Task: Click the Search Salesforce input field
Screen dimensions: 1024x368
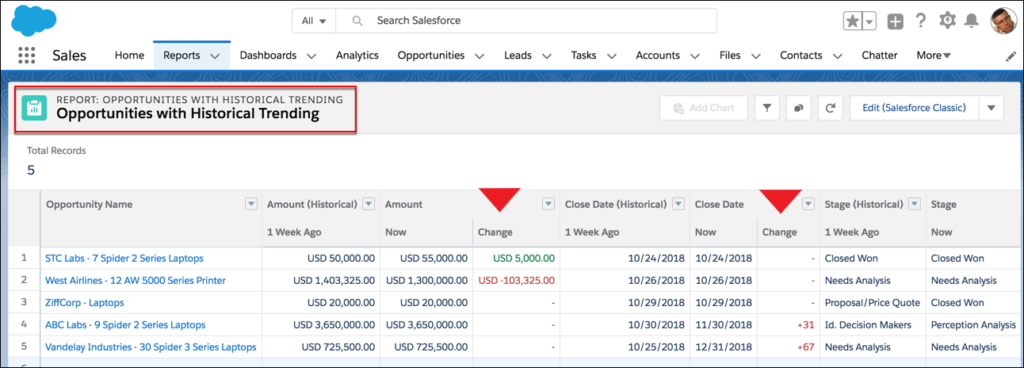Action: coord(526,21)
